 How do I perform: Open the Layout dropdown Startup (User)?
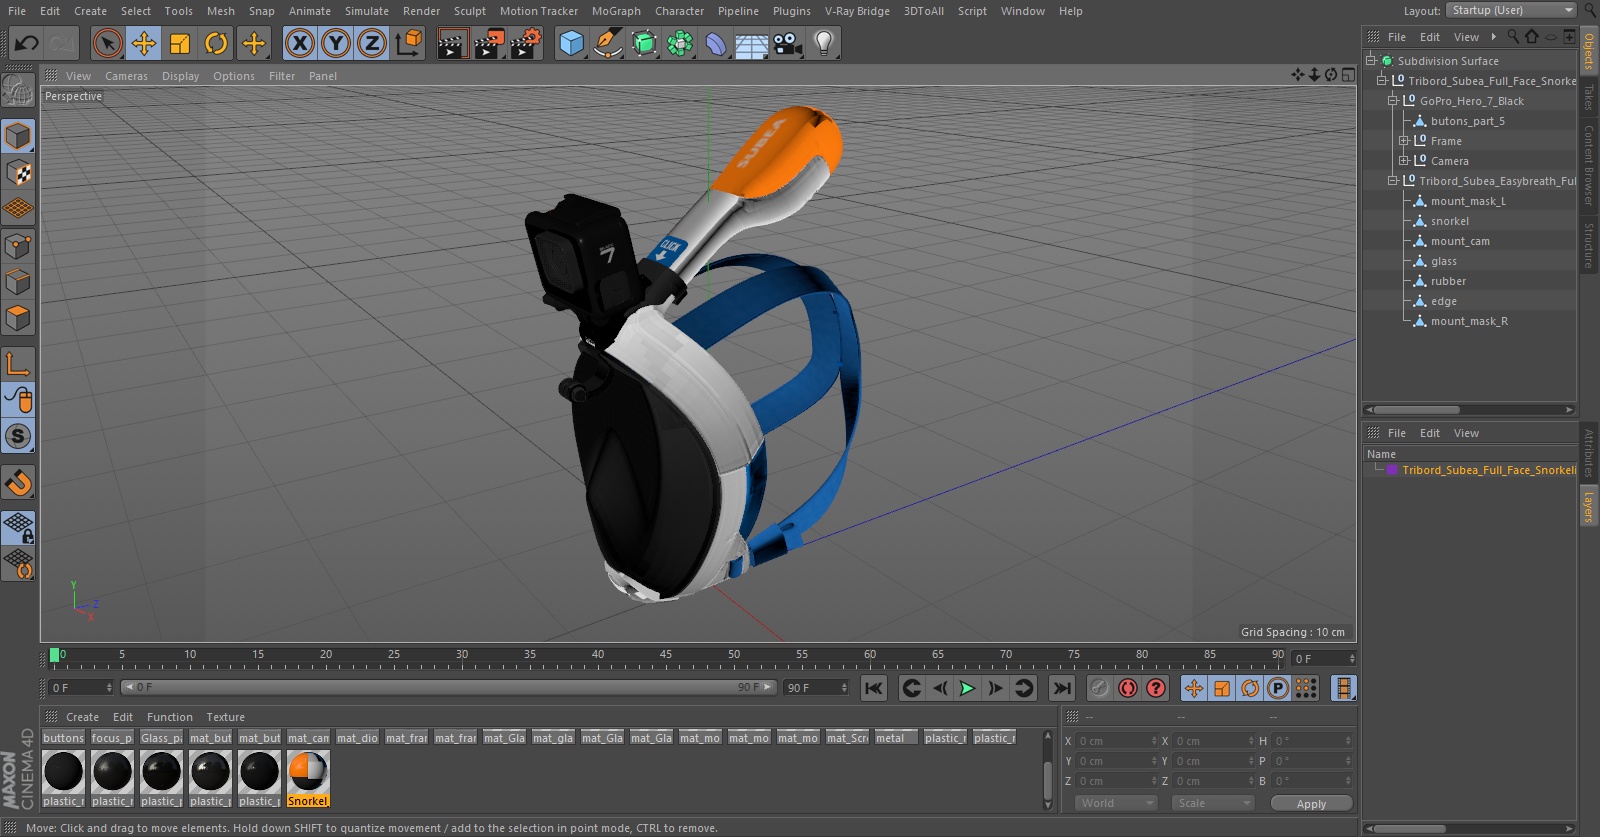(1511, 10)
